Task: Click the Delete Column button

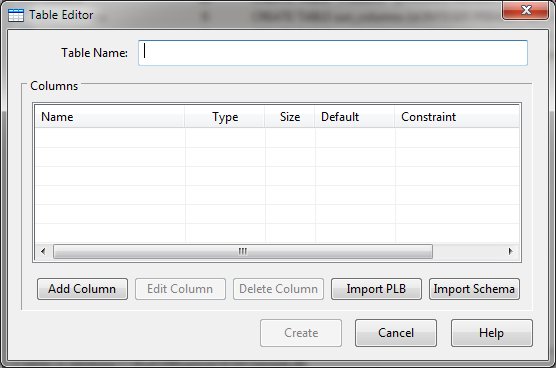Action: 278,289
